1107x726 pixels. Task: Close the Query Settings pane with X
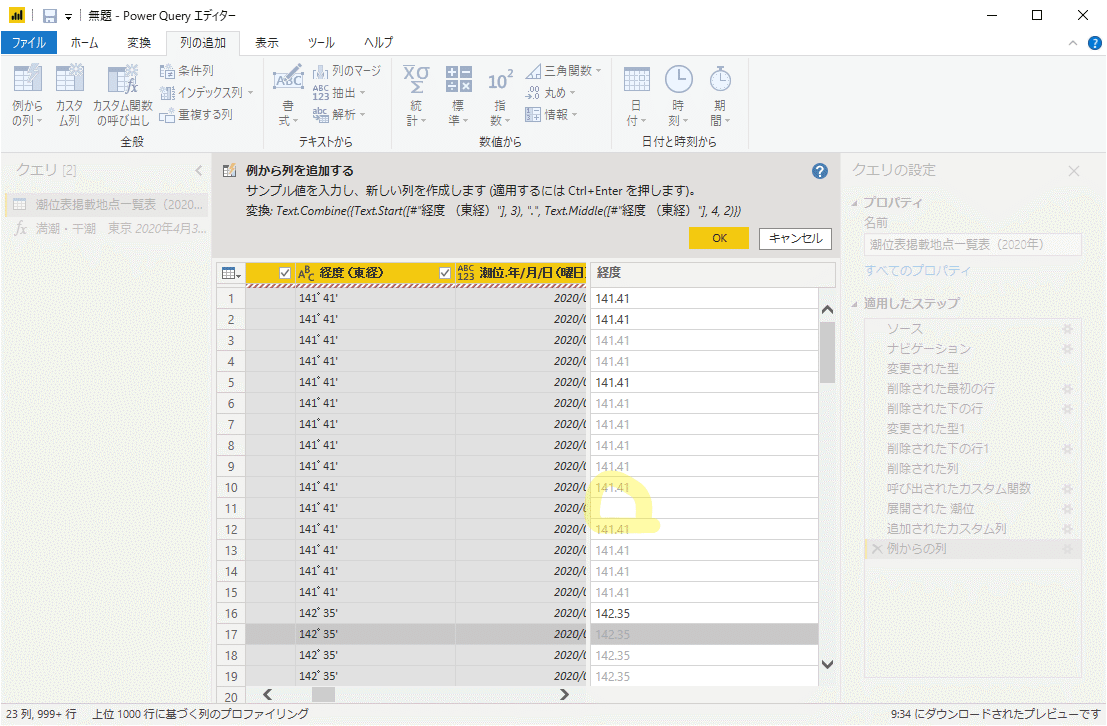coord(1074,171)
